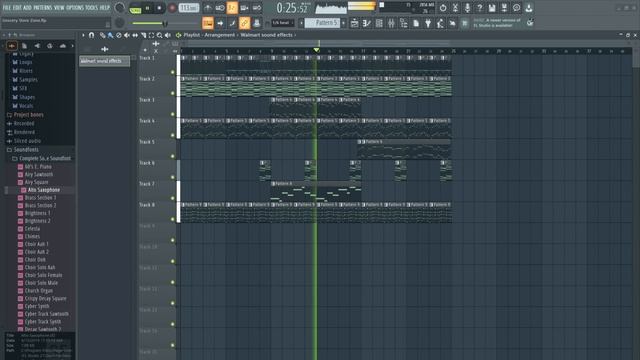
Task: Stop playback with the transport stop button
Action: pyautogui.click(x=159, y=8)
